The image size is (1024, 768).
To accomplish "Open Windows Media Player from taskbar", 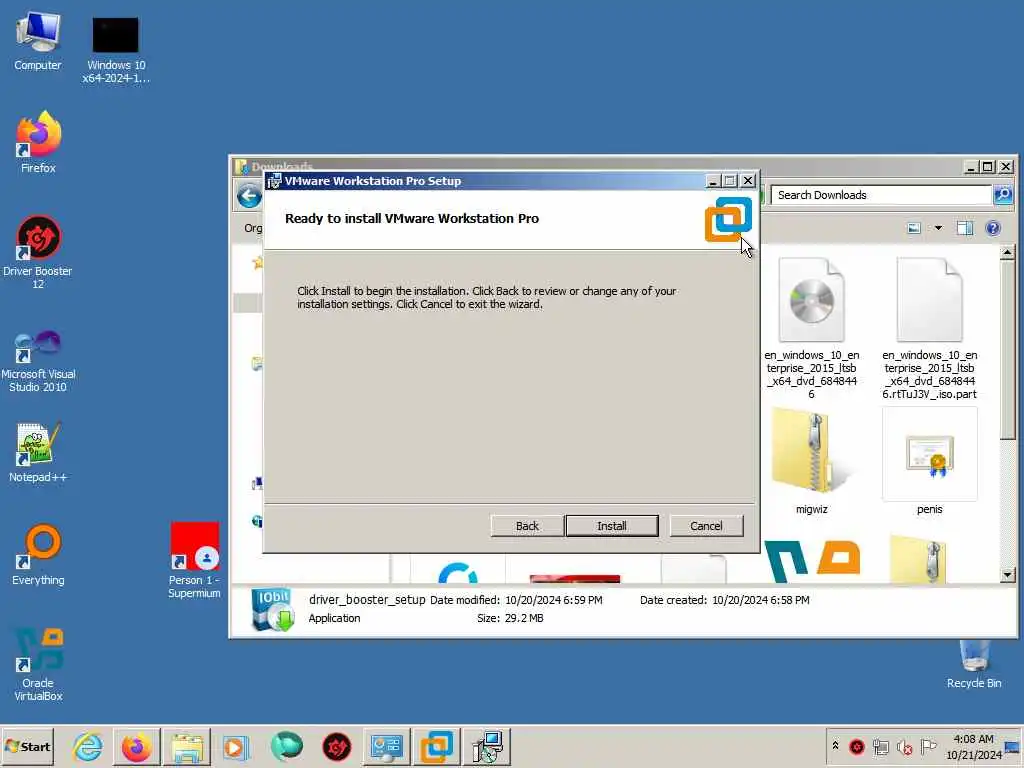I will point(235,747).
